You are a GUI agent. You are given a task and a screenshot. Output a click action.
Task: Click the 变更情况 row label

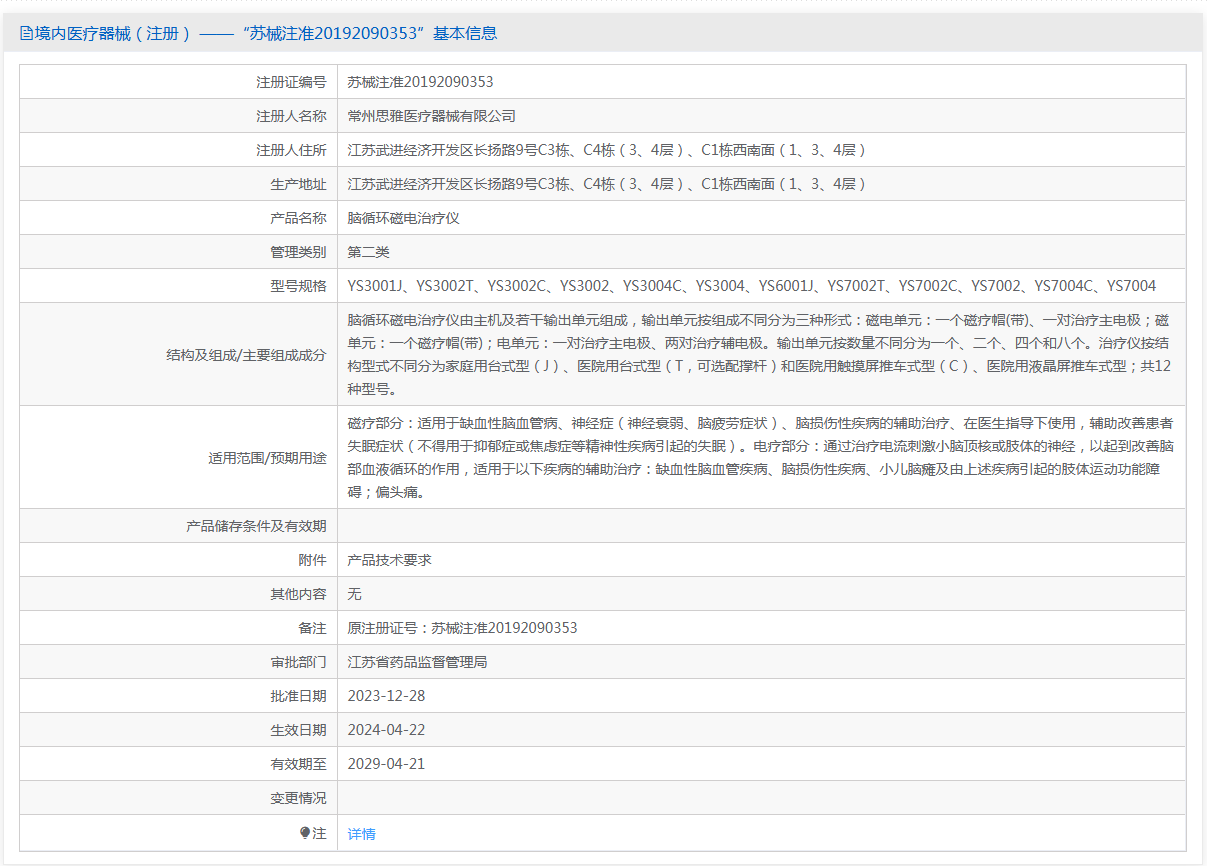pos(297,798)
